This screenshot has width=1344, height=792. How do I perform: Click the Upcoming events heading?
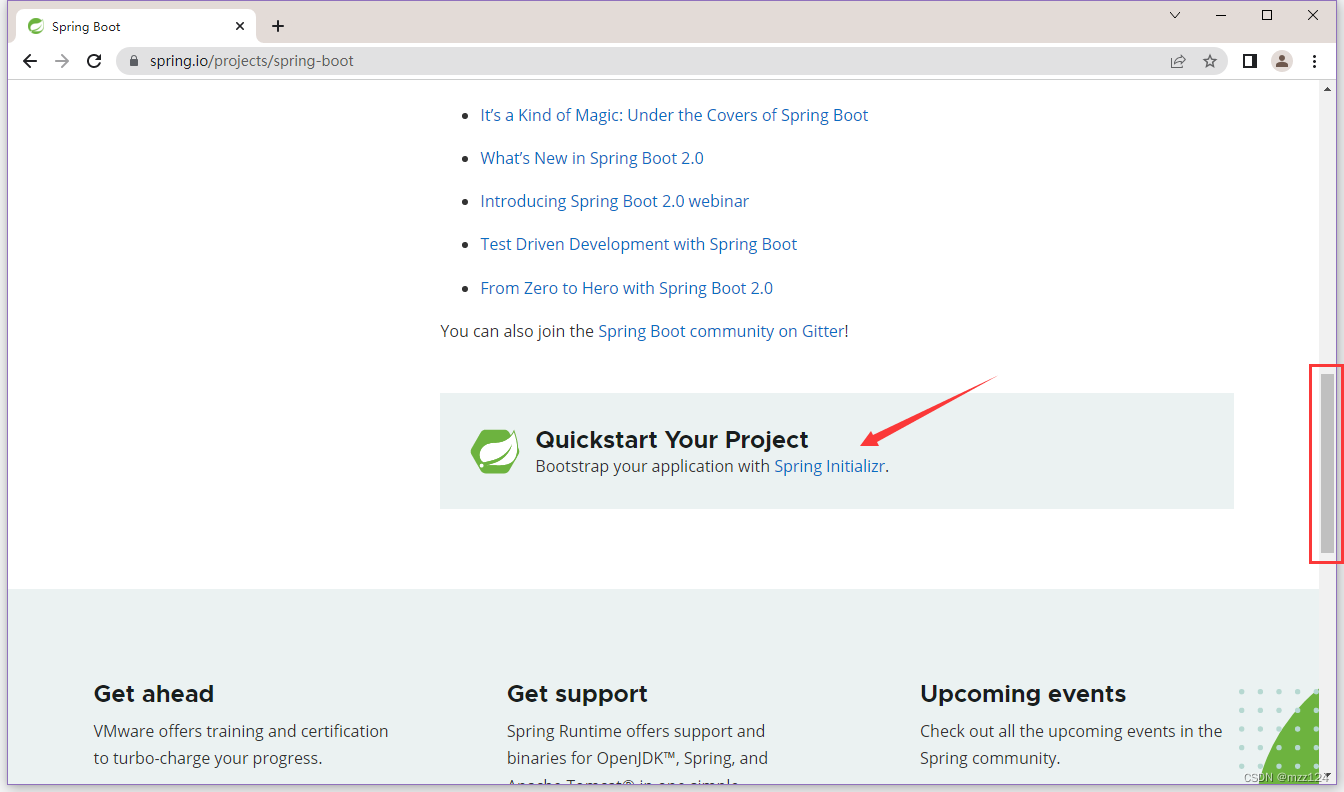1023,694
